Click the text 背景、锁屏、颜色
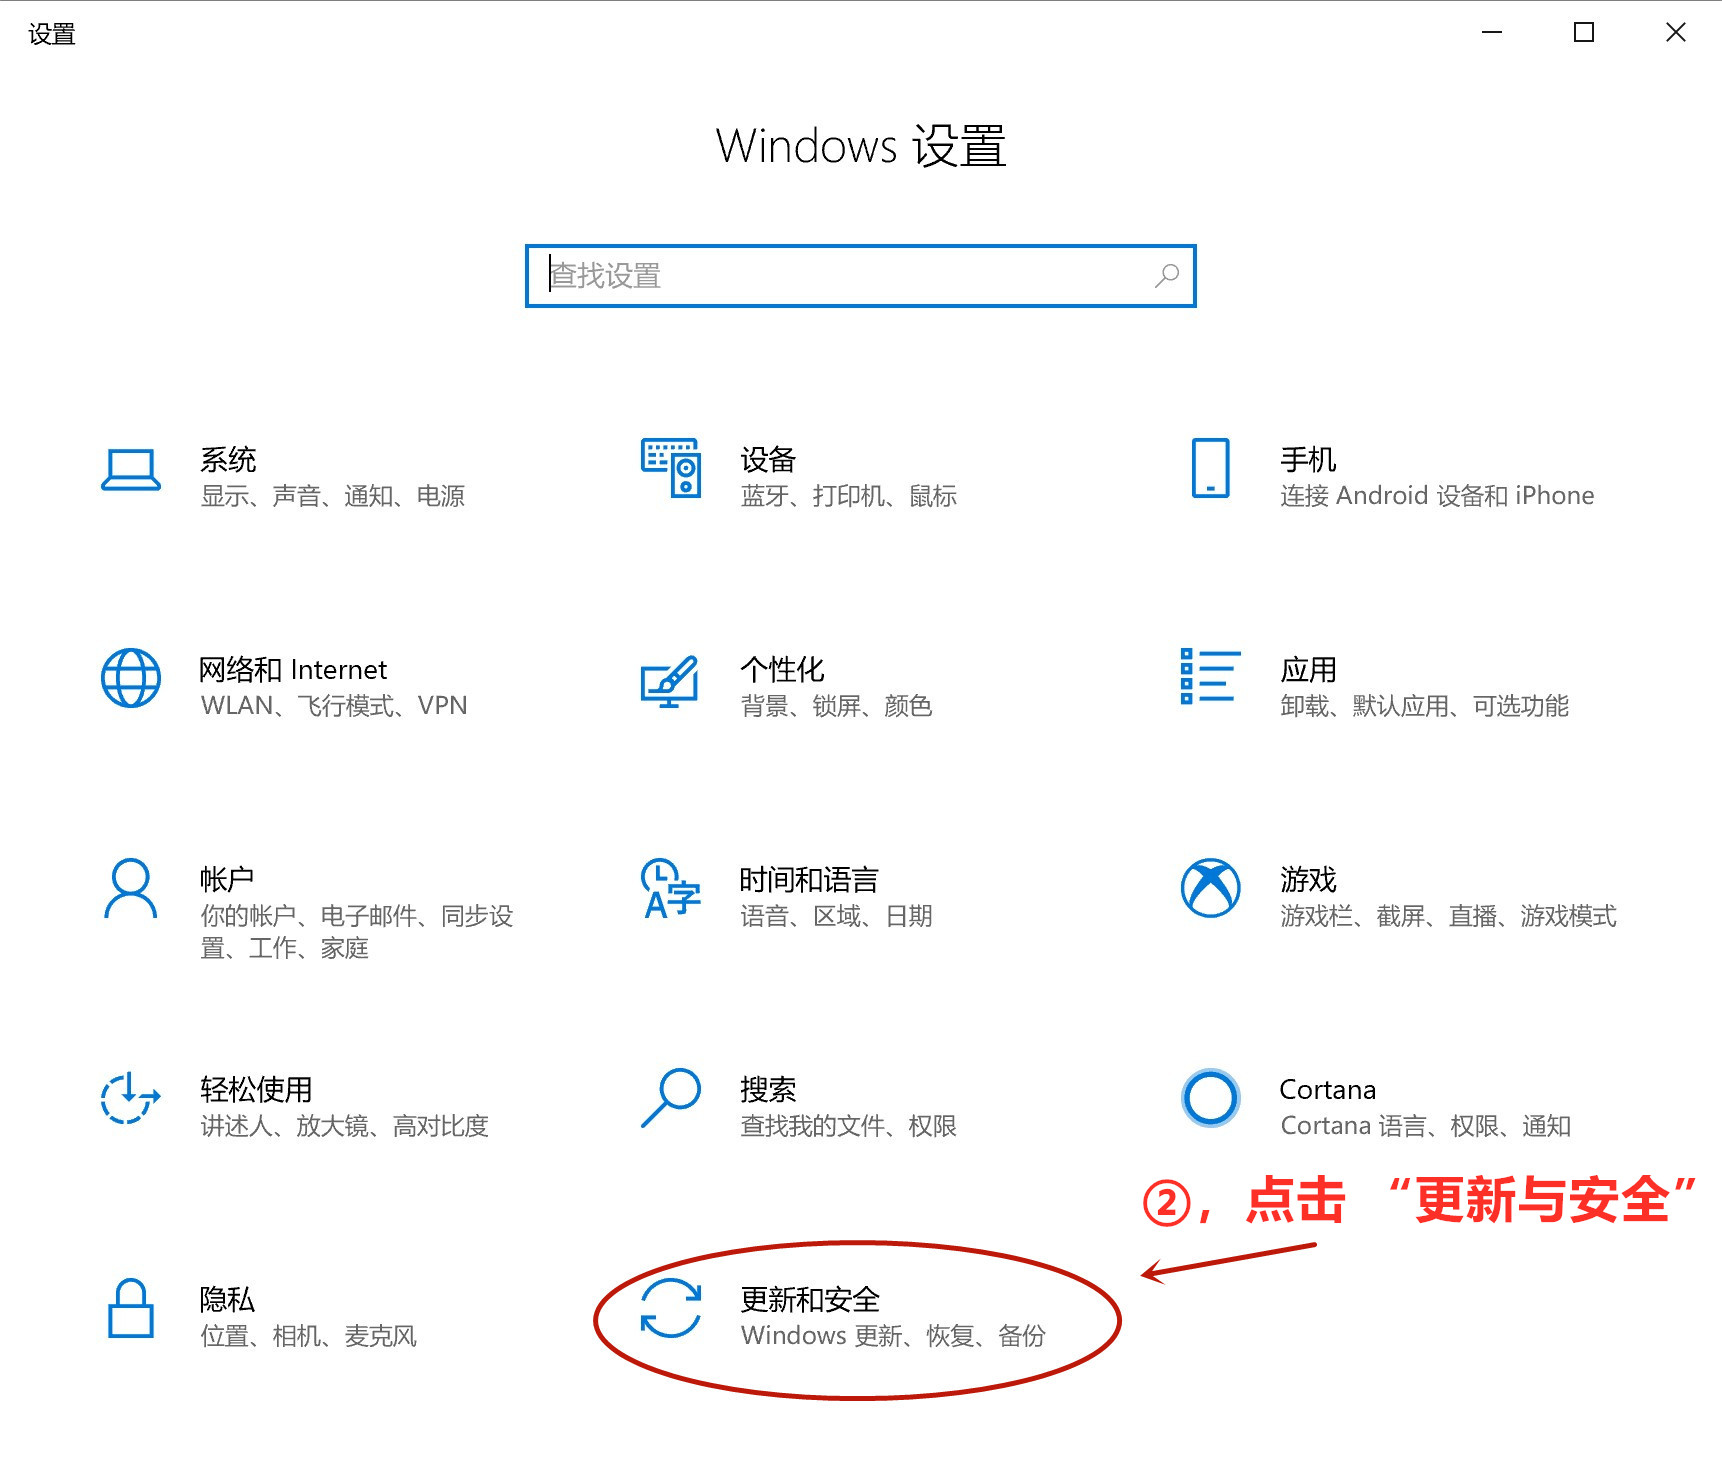This screenshot has height=1478, width=1722. (x=837, y=706)
